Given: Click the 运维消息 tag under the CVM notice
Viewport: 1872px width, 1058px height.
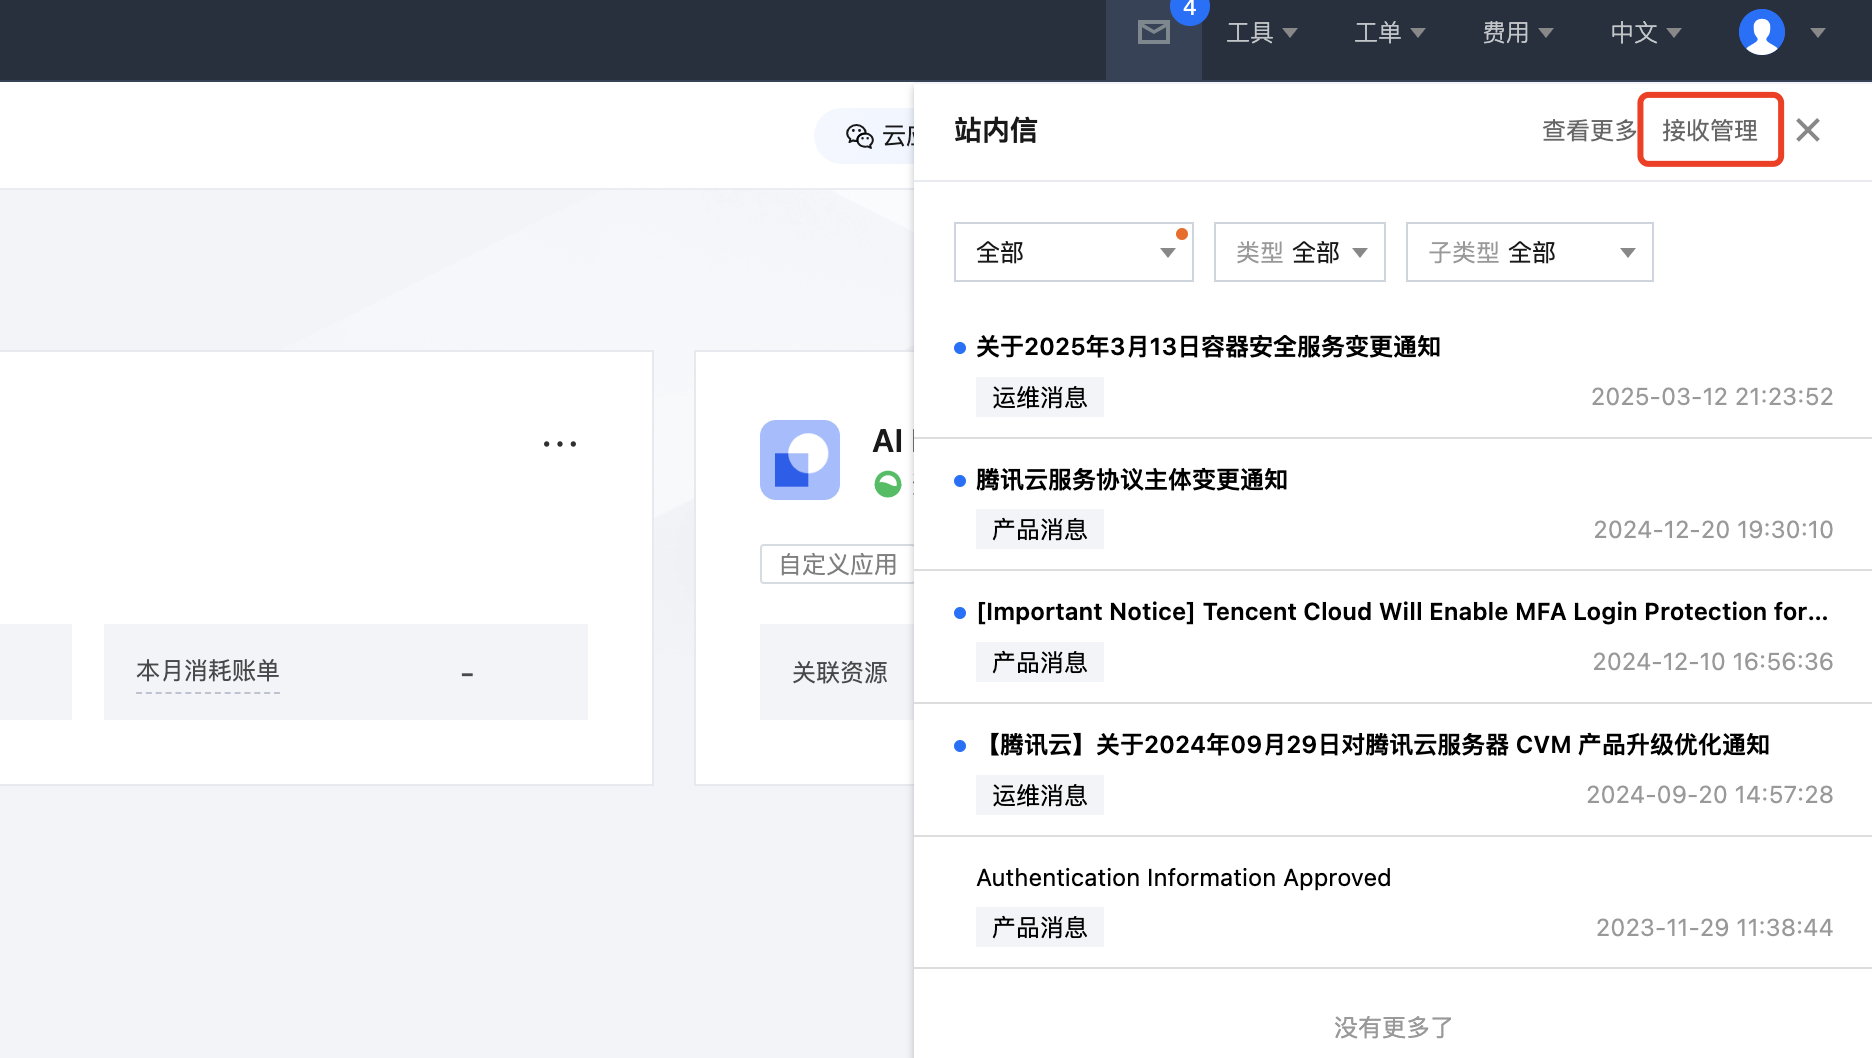Looking at the screenshot, I should point(1040,795).
